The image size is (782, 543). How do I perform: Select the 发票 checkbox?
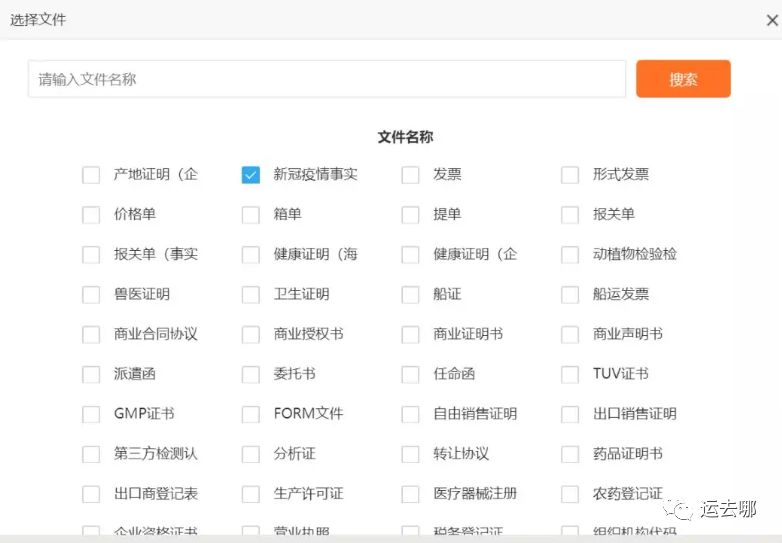point(410,175)
